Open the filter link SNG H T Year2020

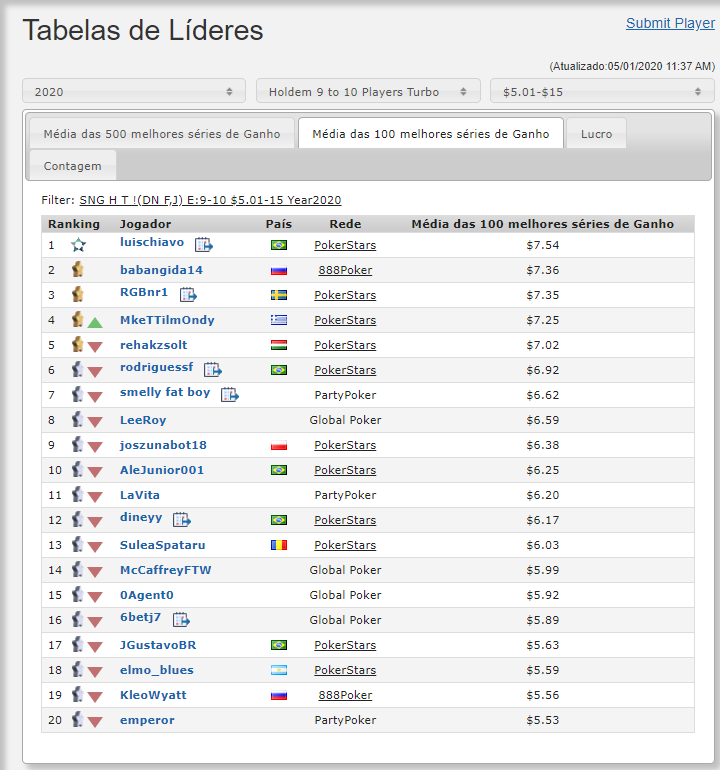[x=210, y=200]
